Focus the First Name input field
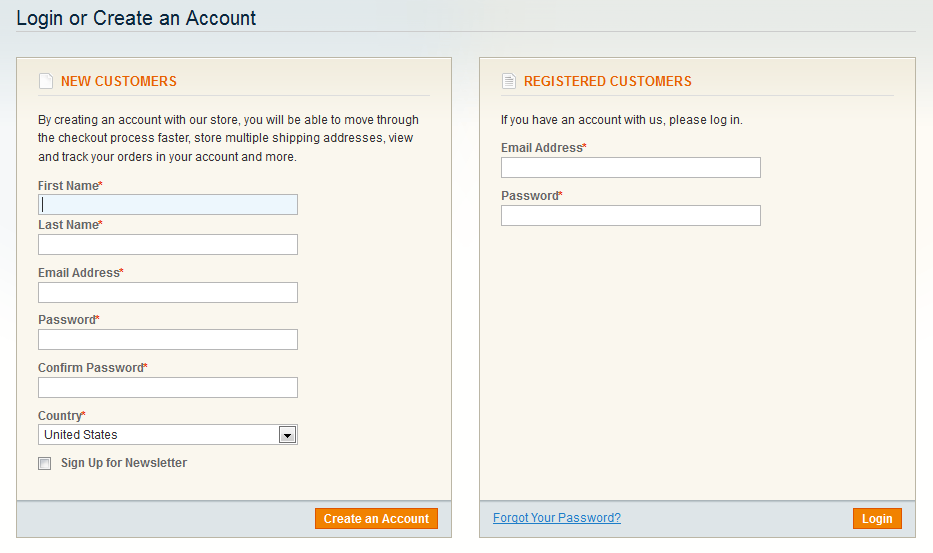Screen dimensions: 933x553 pyautogui.click(x=168, y=204)
